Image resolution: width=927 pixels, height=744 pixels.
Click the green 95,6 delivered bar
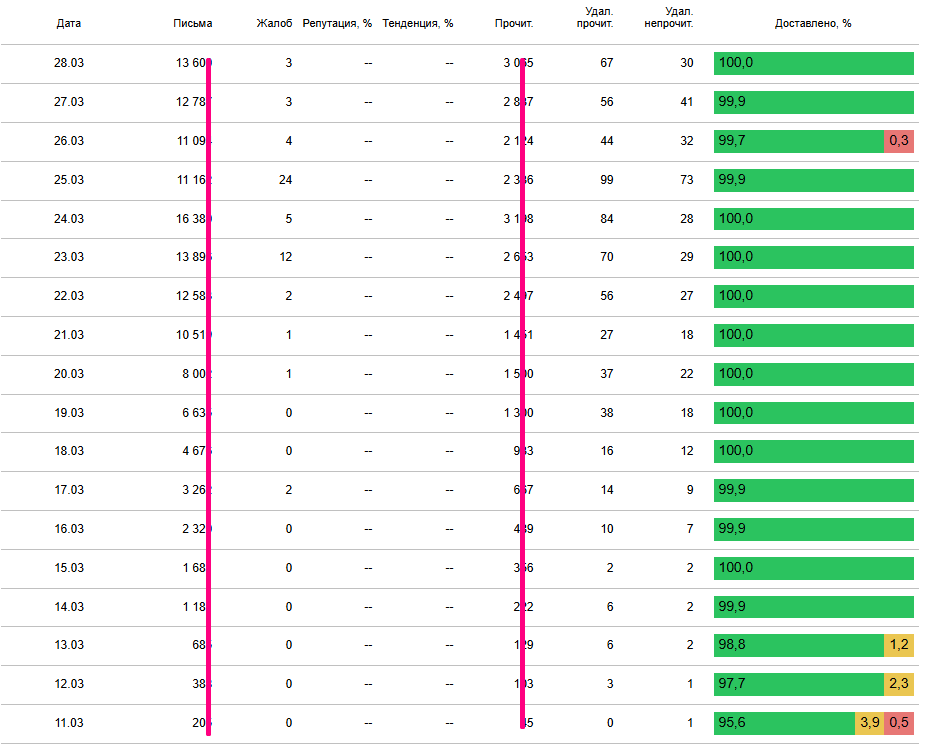pyautogui.click(x=783, y=722)
